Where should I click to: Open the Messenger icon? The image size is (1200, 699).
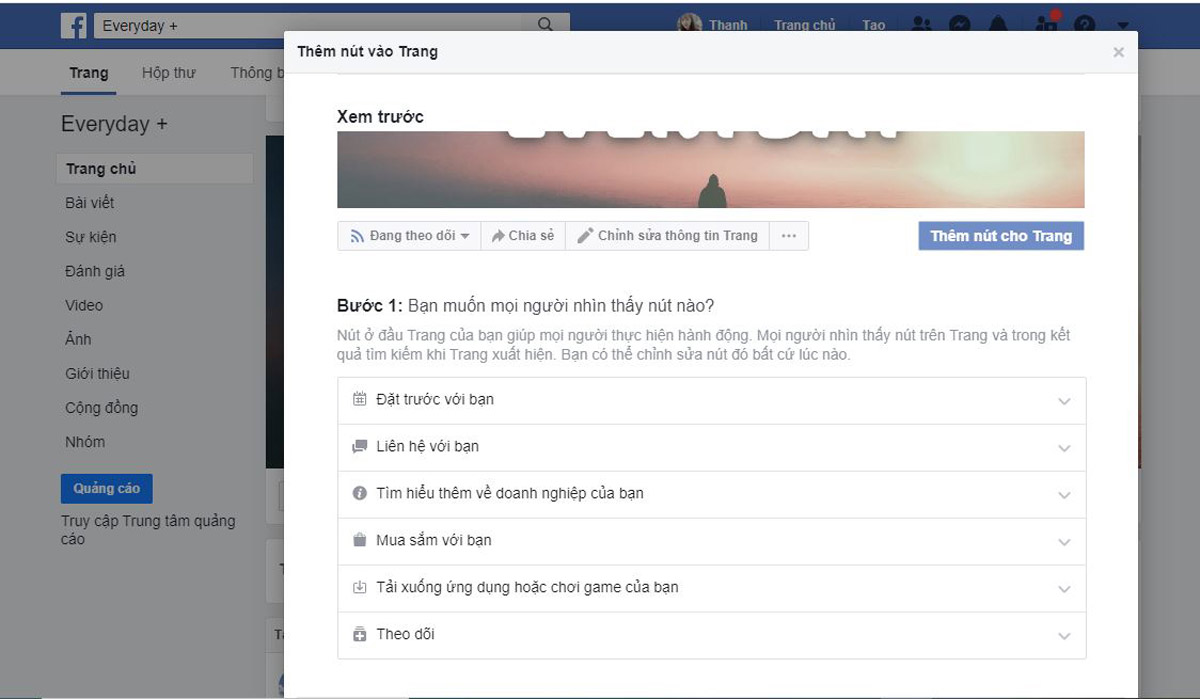(x=960, y=25)
